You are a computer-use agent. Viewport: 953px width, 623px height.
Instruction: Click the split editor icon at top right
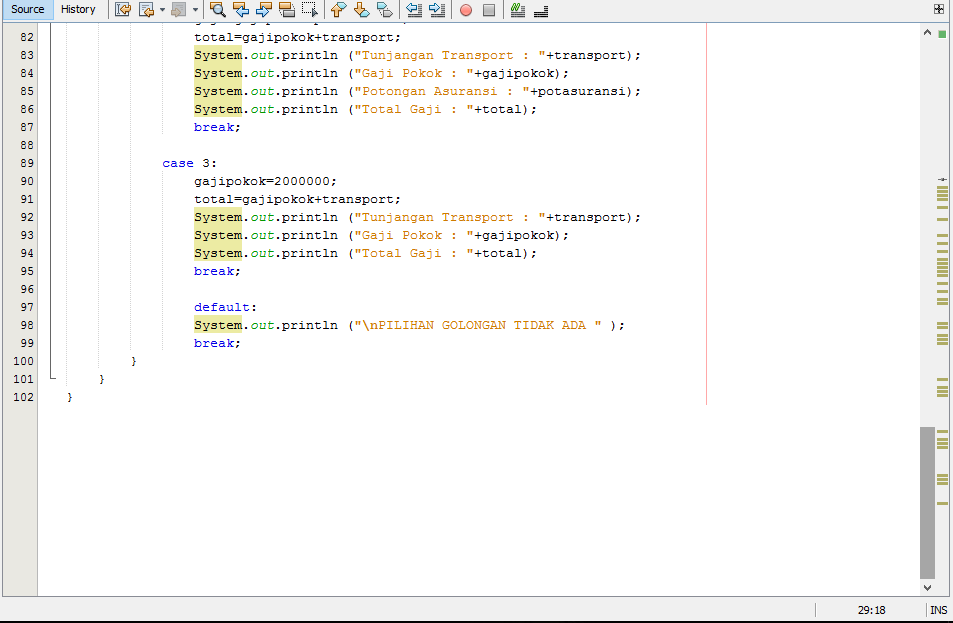(x=939, y=9)
